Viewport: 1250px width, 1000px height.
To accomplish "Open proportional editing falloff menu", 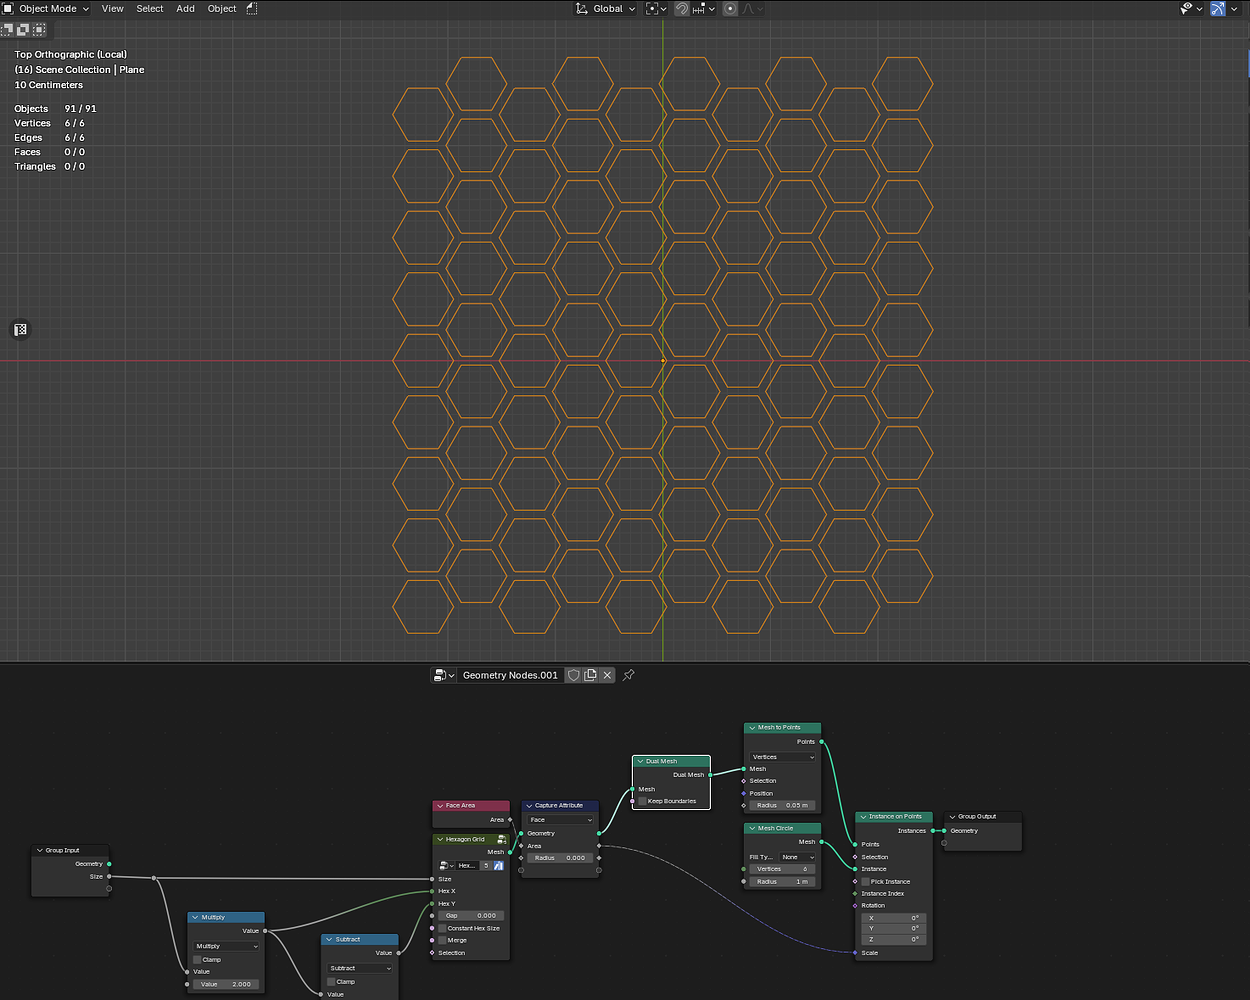I will [752, 8].
